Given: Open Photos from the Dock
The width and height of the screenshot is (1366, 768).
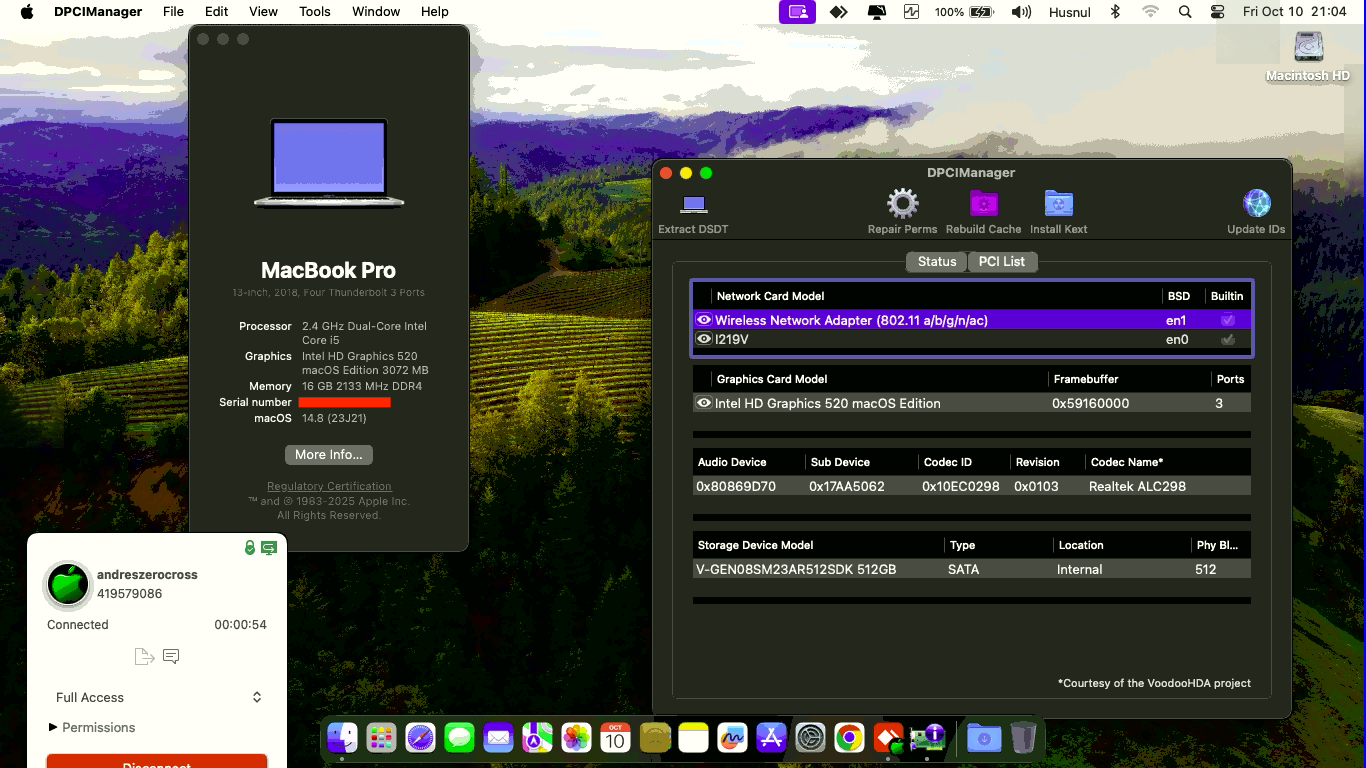Looking at the screenshot, I should [x=576, y=739].
